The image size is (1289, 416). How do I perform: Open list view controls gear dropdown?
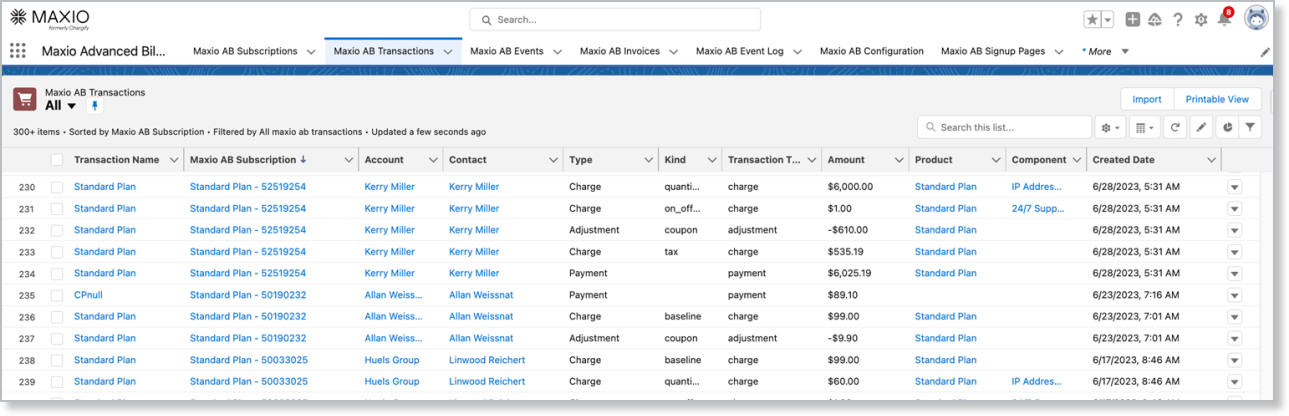1109,127
